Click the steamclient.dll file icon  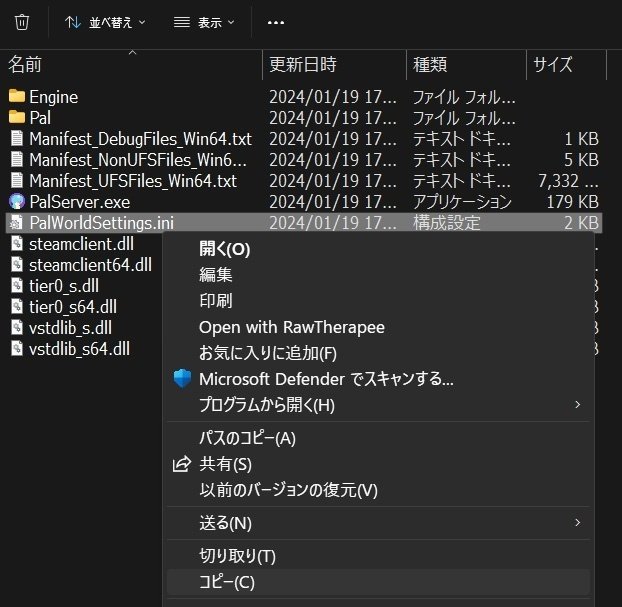17,244
